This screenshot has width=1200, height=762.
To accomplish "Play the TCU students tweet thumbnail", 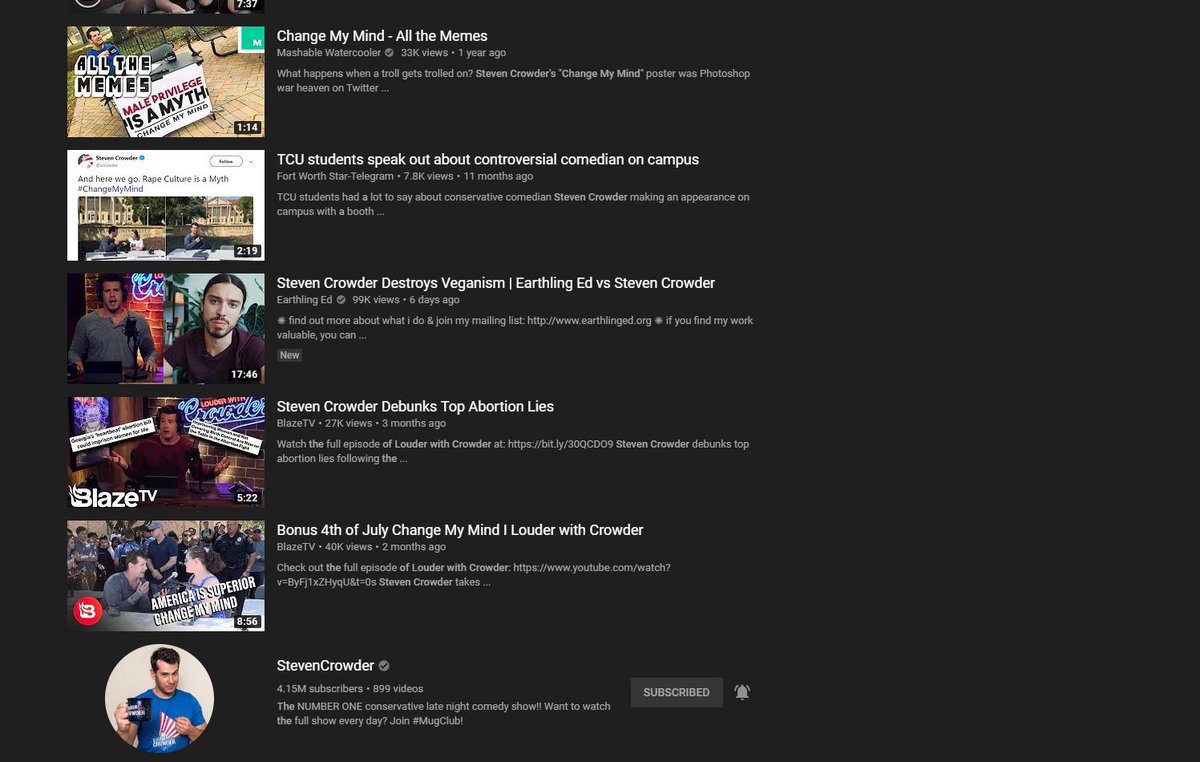I will tap(166, 205).
